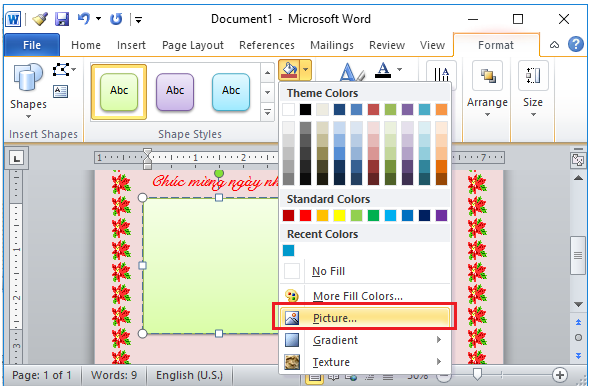Click the Text Fill letter A icon
This screenshot has height=390, width=595.
(383, 70)
